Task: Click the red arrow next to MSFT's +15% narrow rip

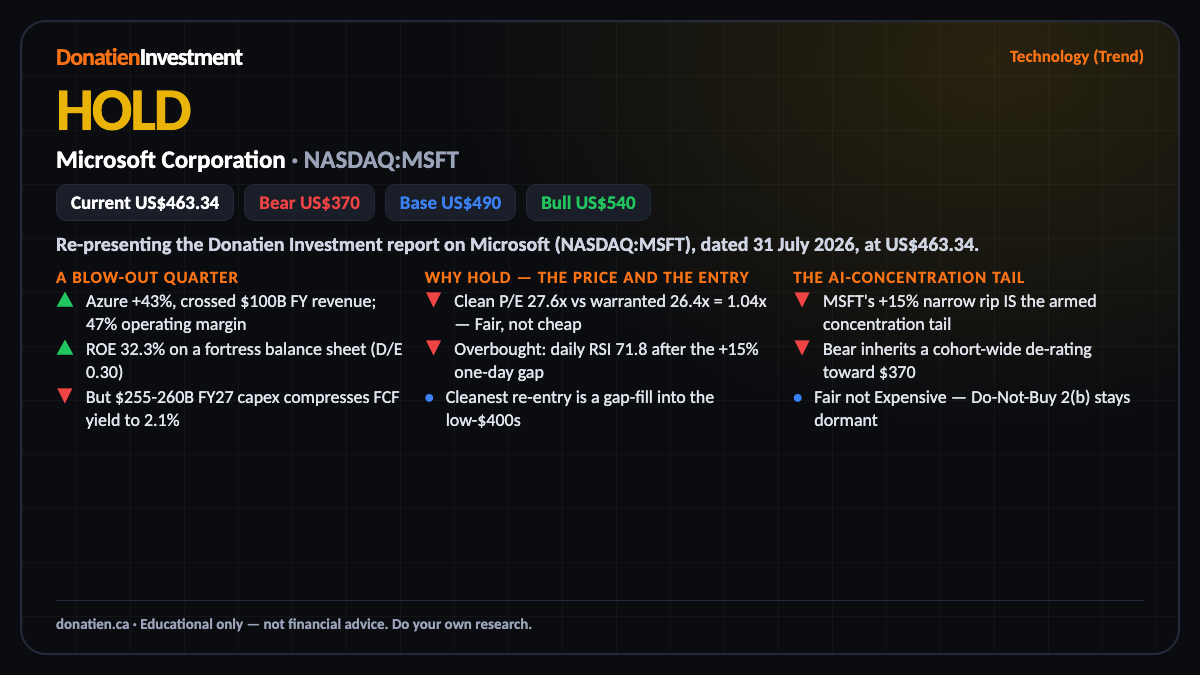Action: coord(802,300)
